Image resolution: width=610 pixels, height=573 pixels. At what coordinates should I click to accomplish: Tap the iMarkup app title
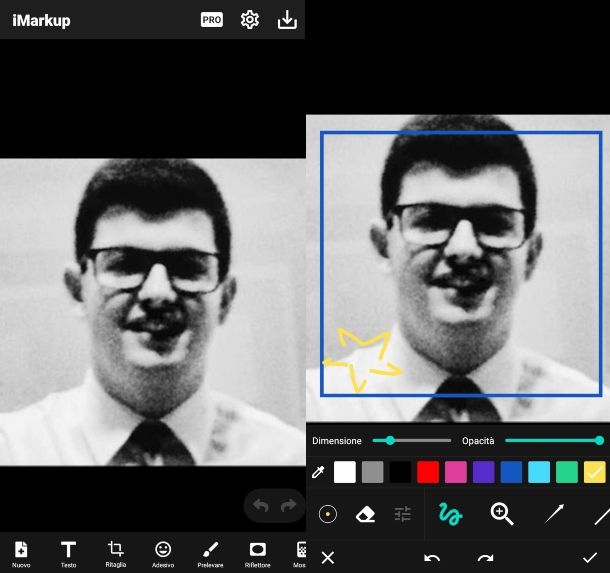41,20
